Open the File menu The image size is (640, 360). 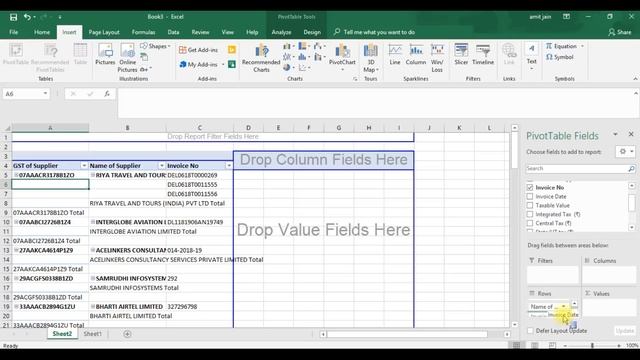tap(13, 32)
